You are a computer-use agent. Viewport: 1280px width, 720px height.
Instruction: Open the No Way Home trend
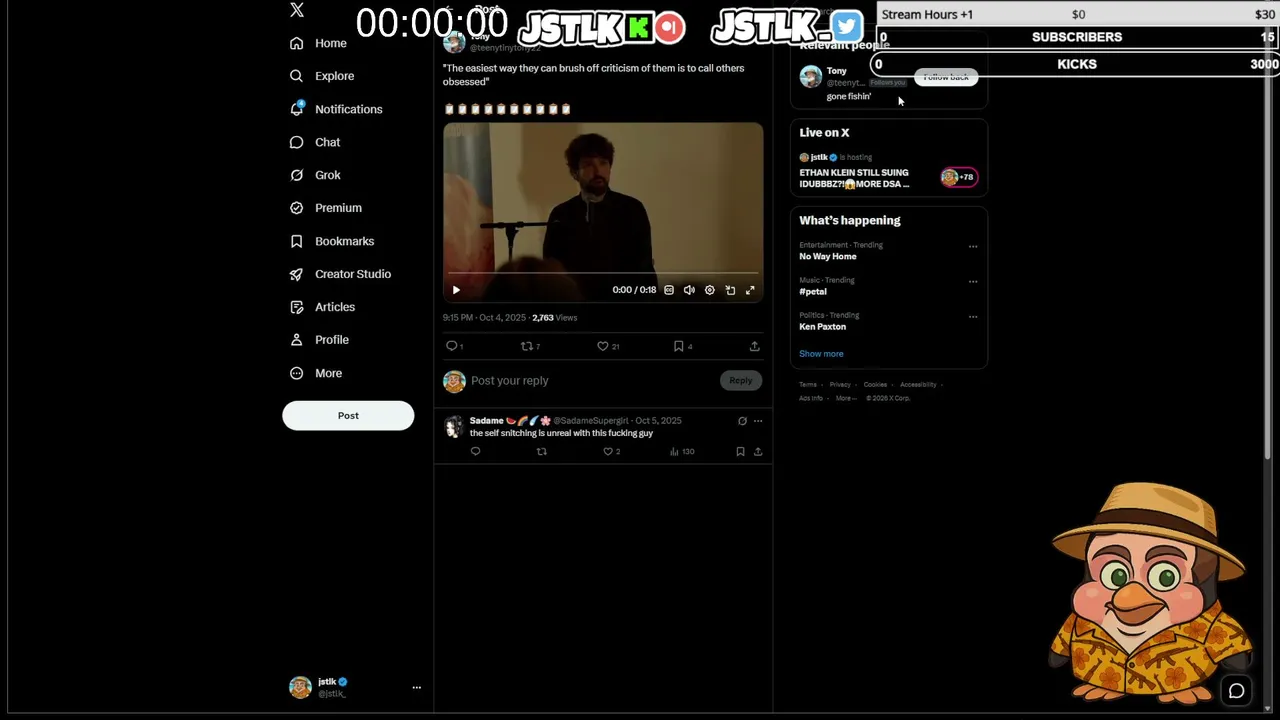coord(828,257)
